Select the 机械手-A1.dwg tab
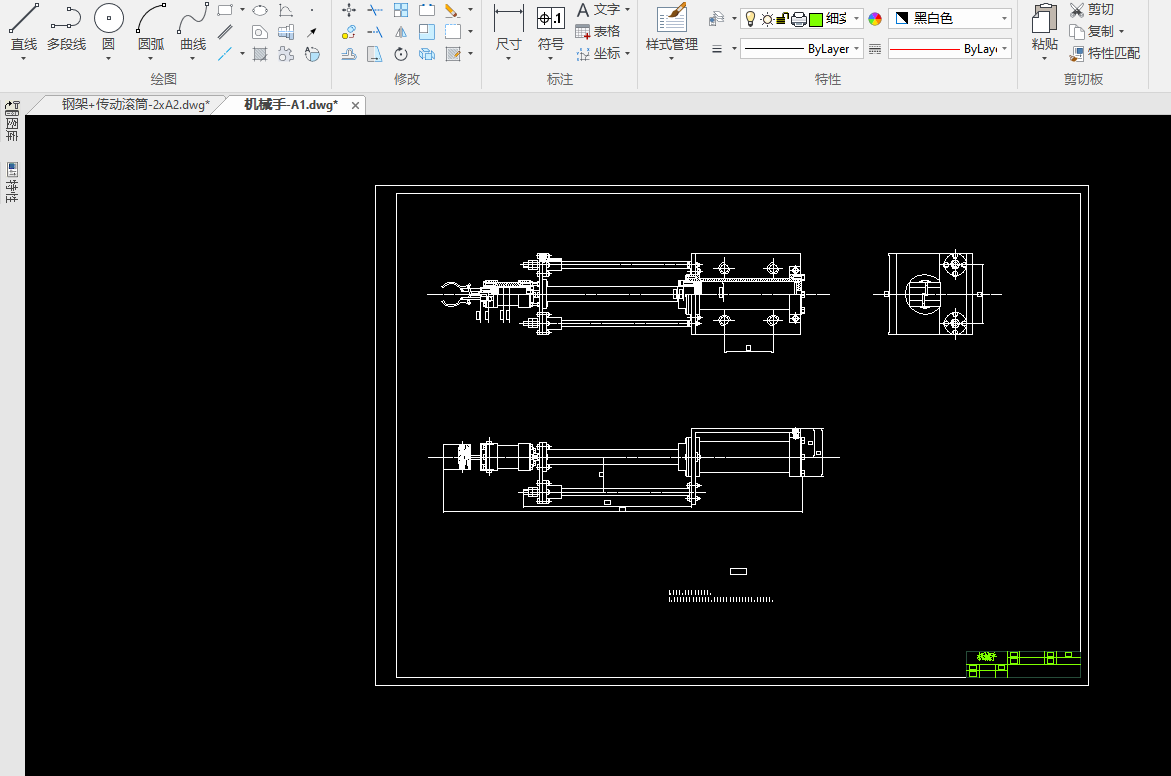 click(291, 105)
